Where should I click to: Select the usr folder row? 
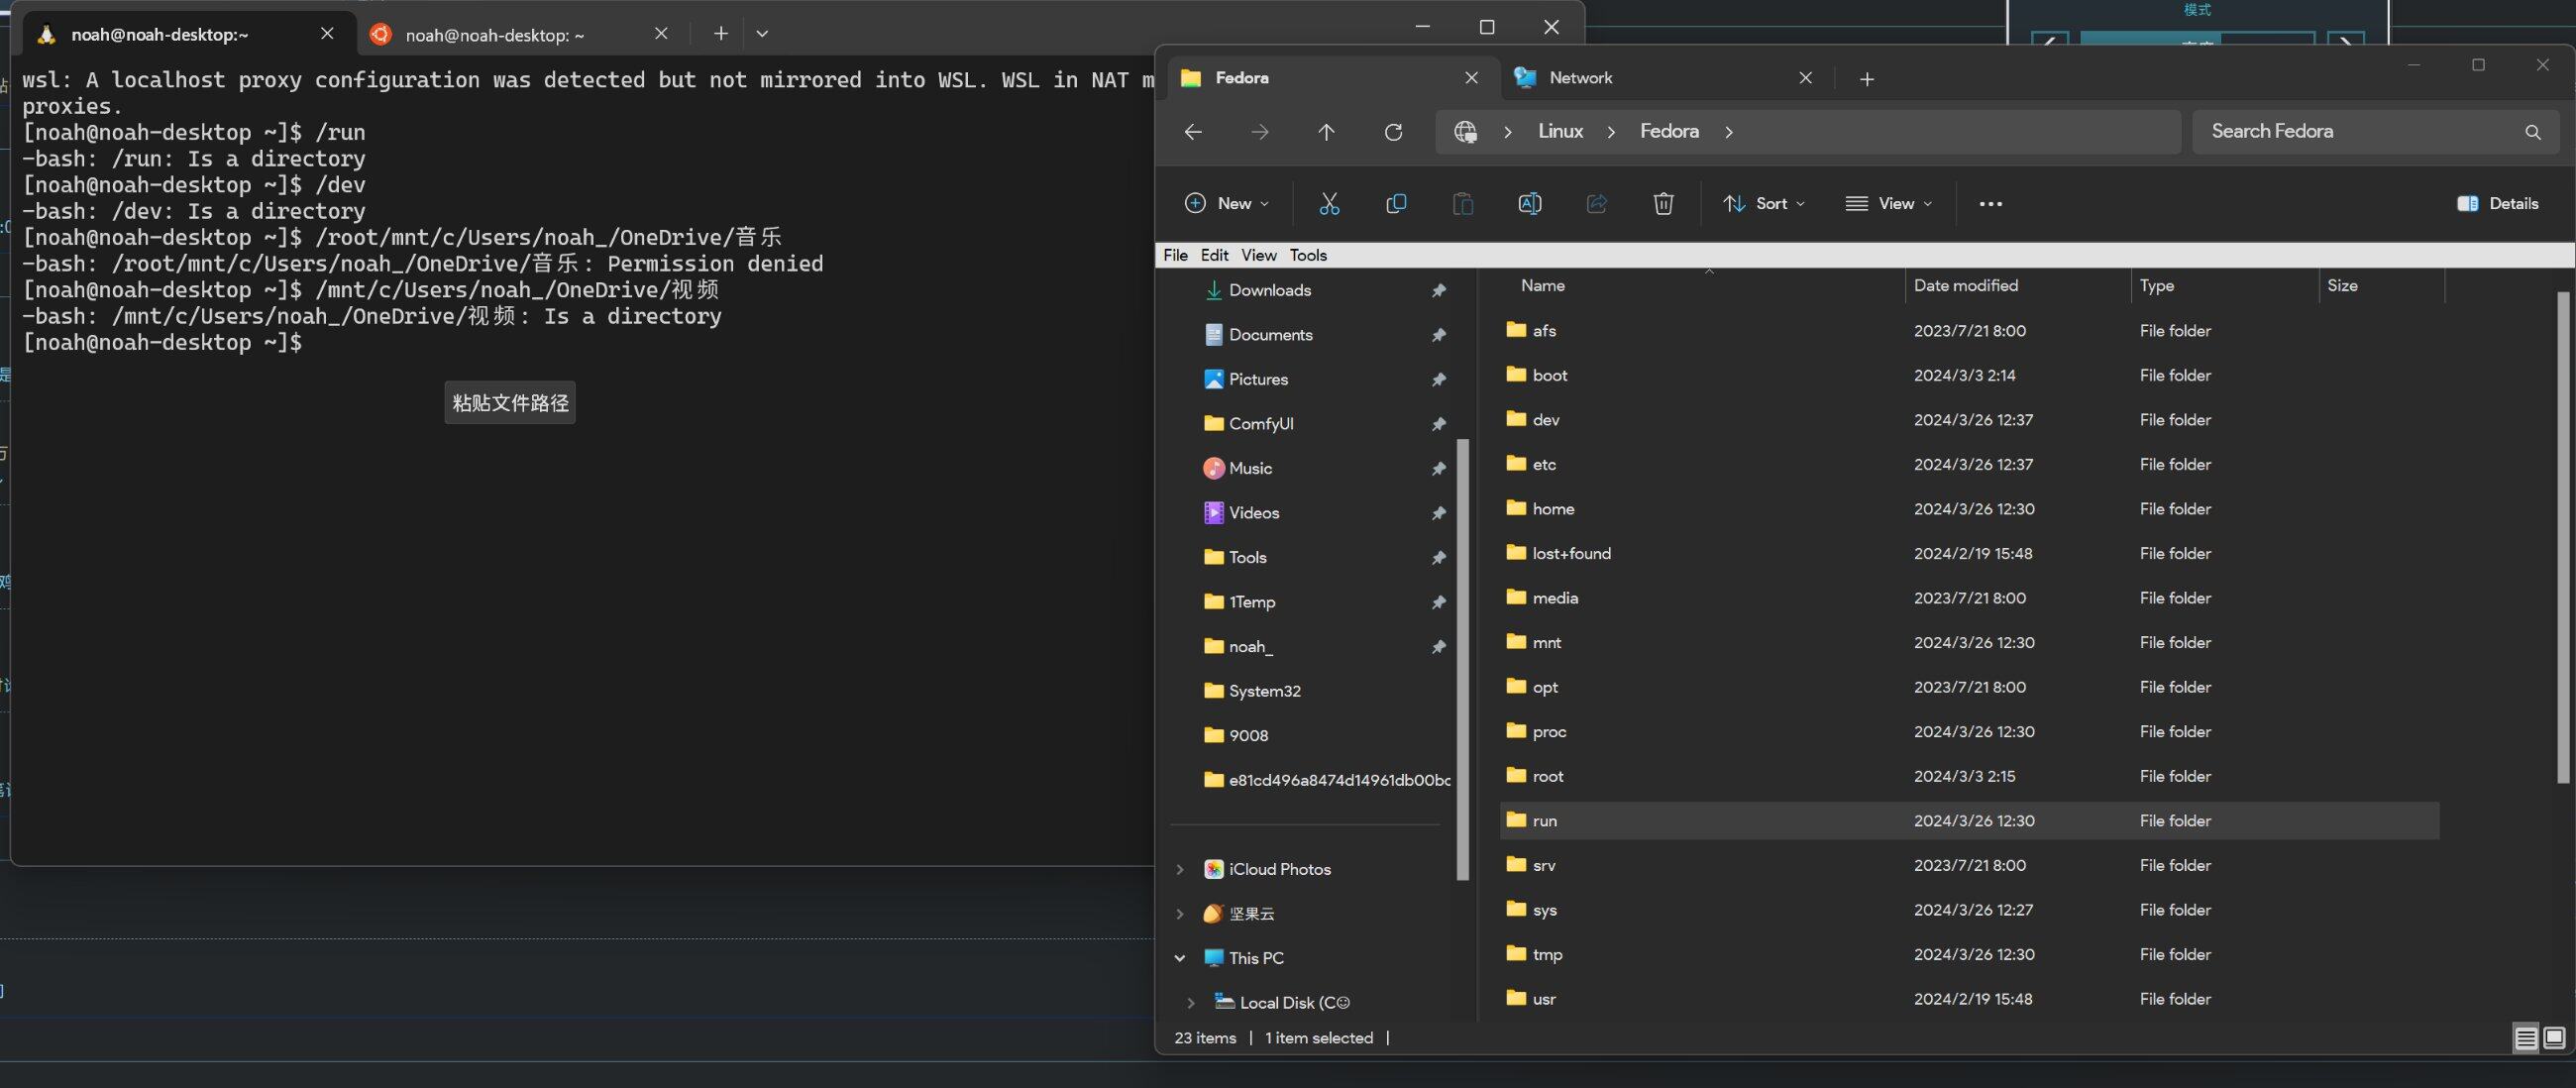coord(1969,999)
